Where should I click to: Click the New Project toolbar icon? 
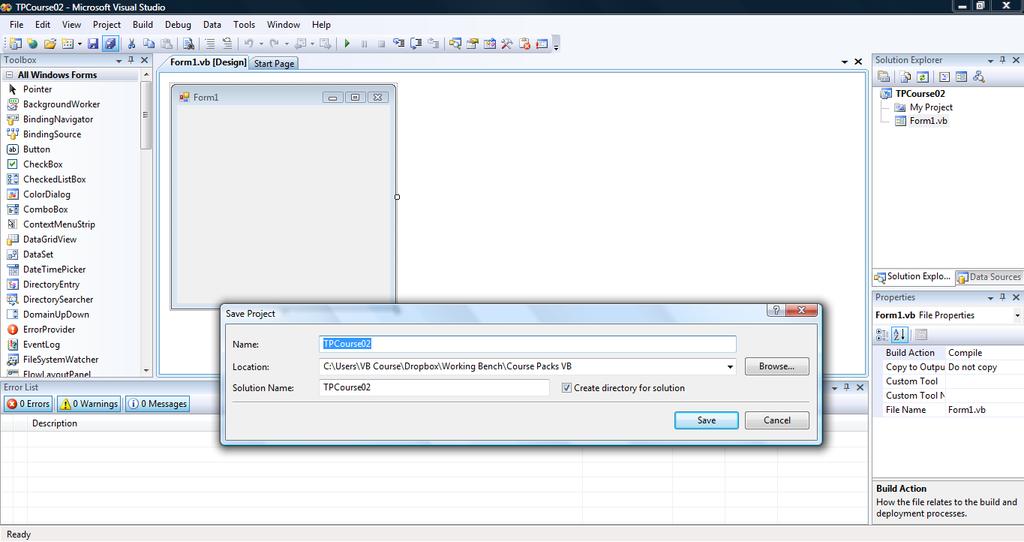click(15, 44)
